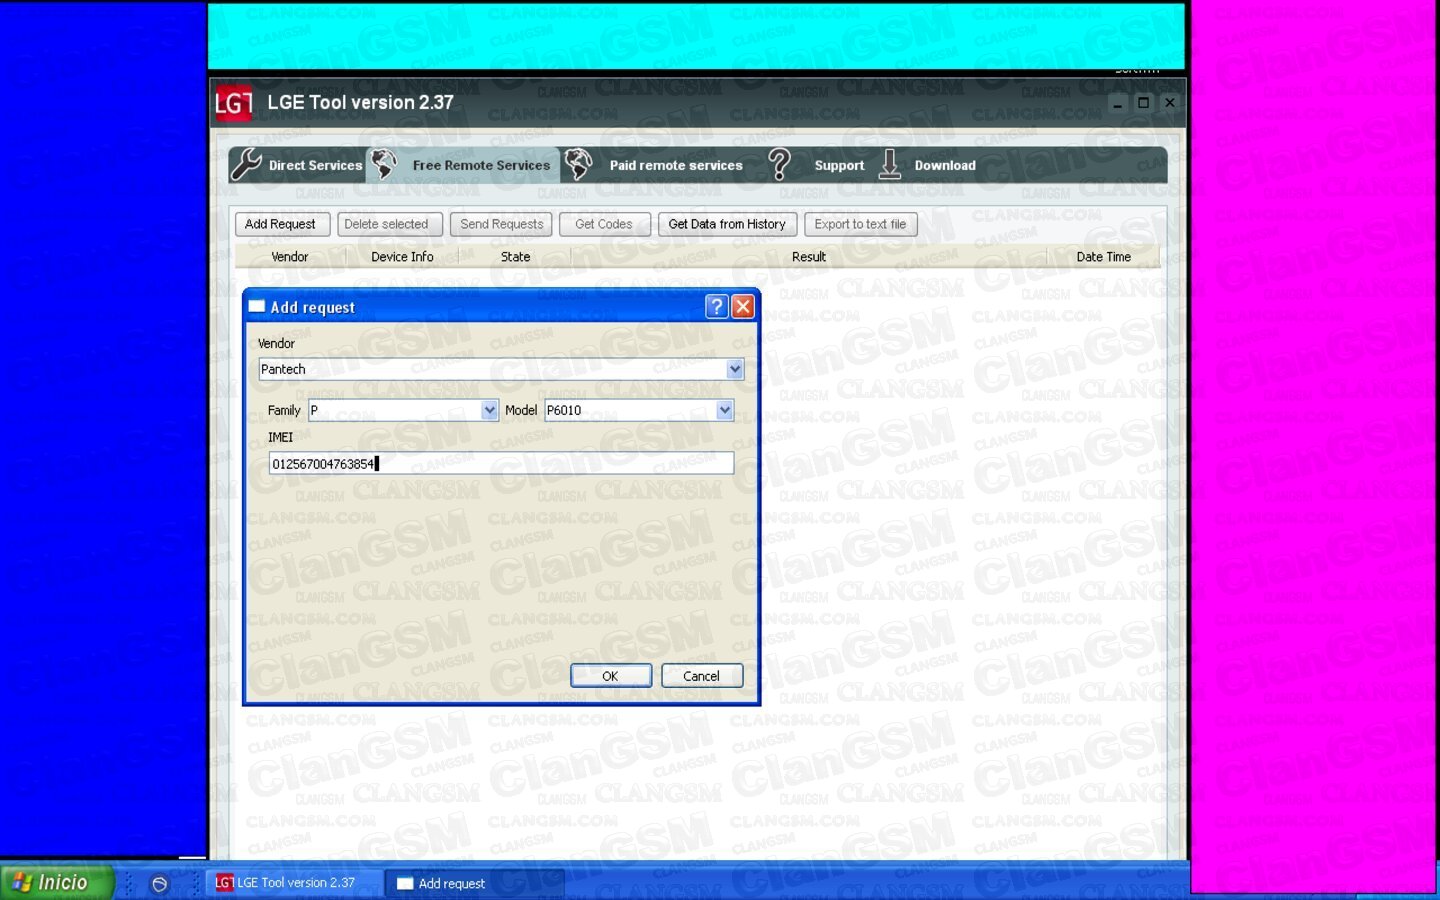Cancel the Add request dialog
Image resolution: width=1440 pixels, height=900 pixels.
tap(701, 676)
